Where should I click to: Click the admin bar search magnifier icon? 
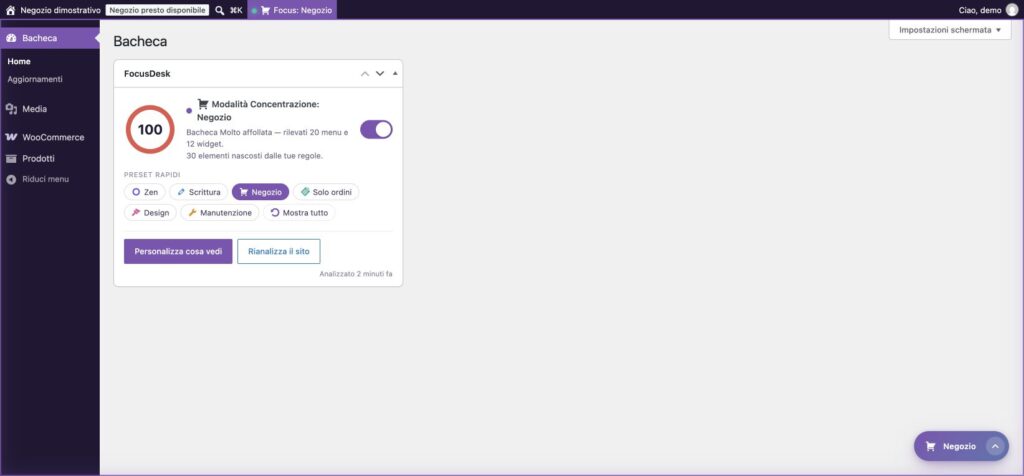point(219,10)
